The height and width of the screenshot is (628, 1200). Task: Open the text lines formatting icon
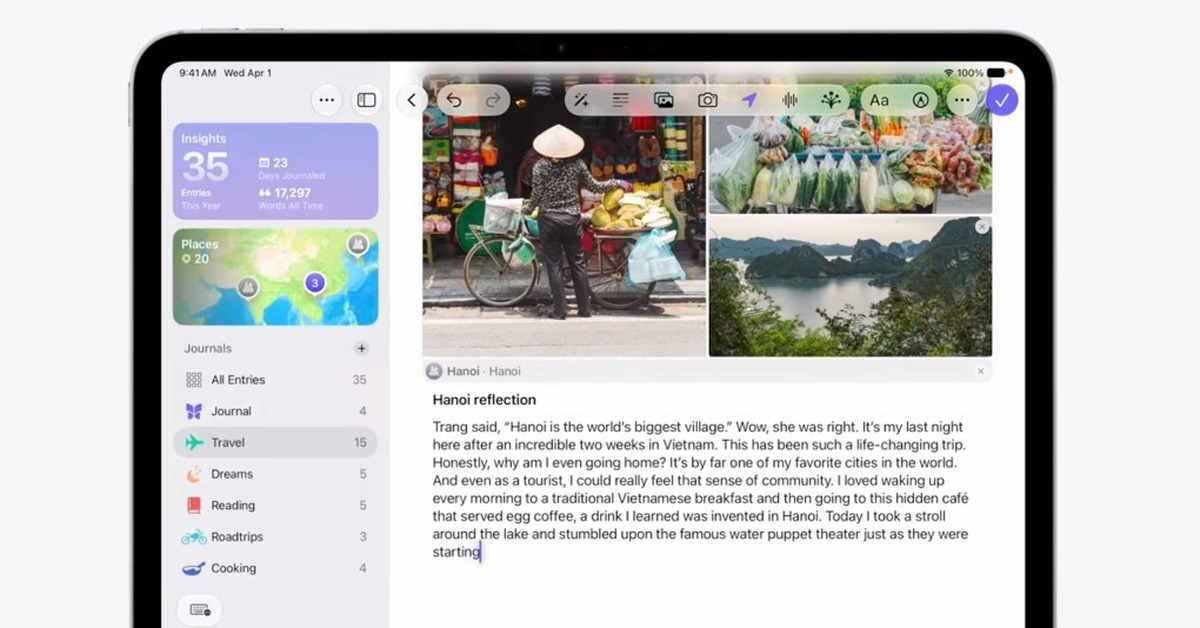[x=621, y=100]
